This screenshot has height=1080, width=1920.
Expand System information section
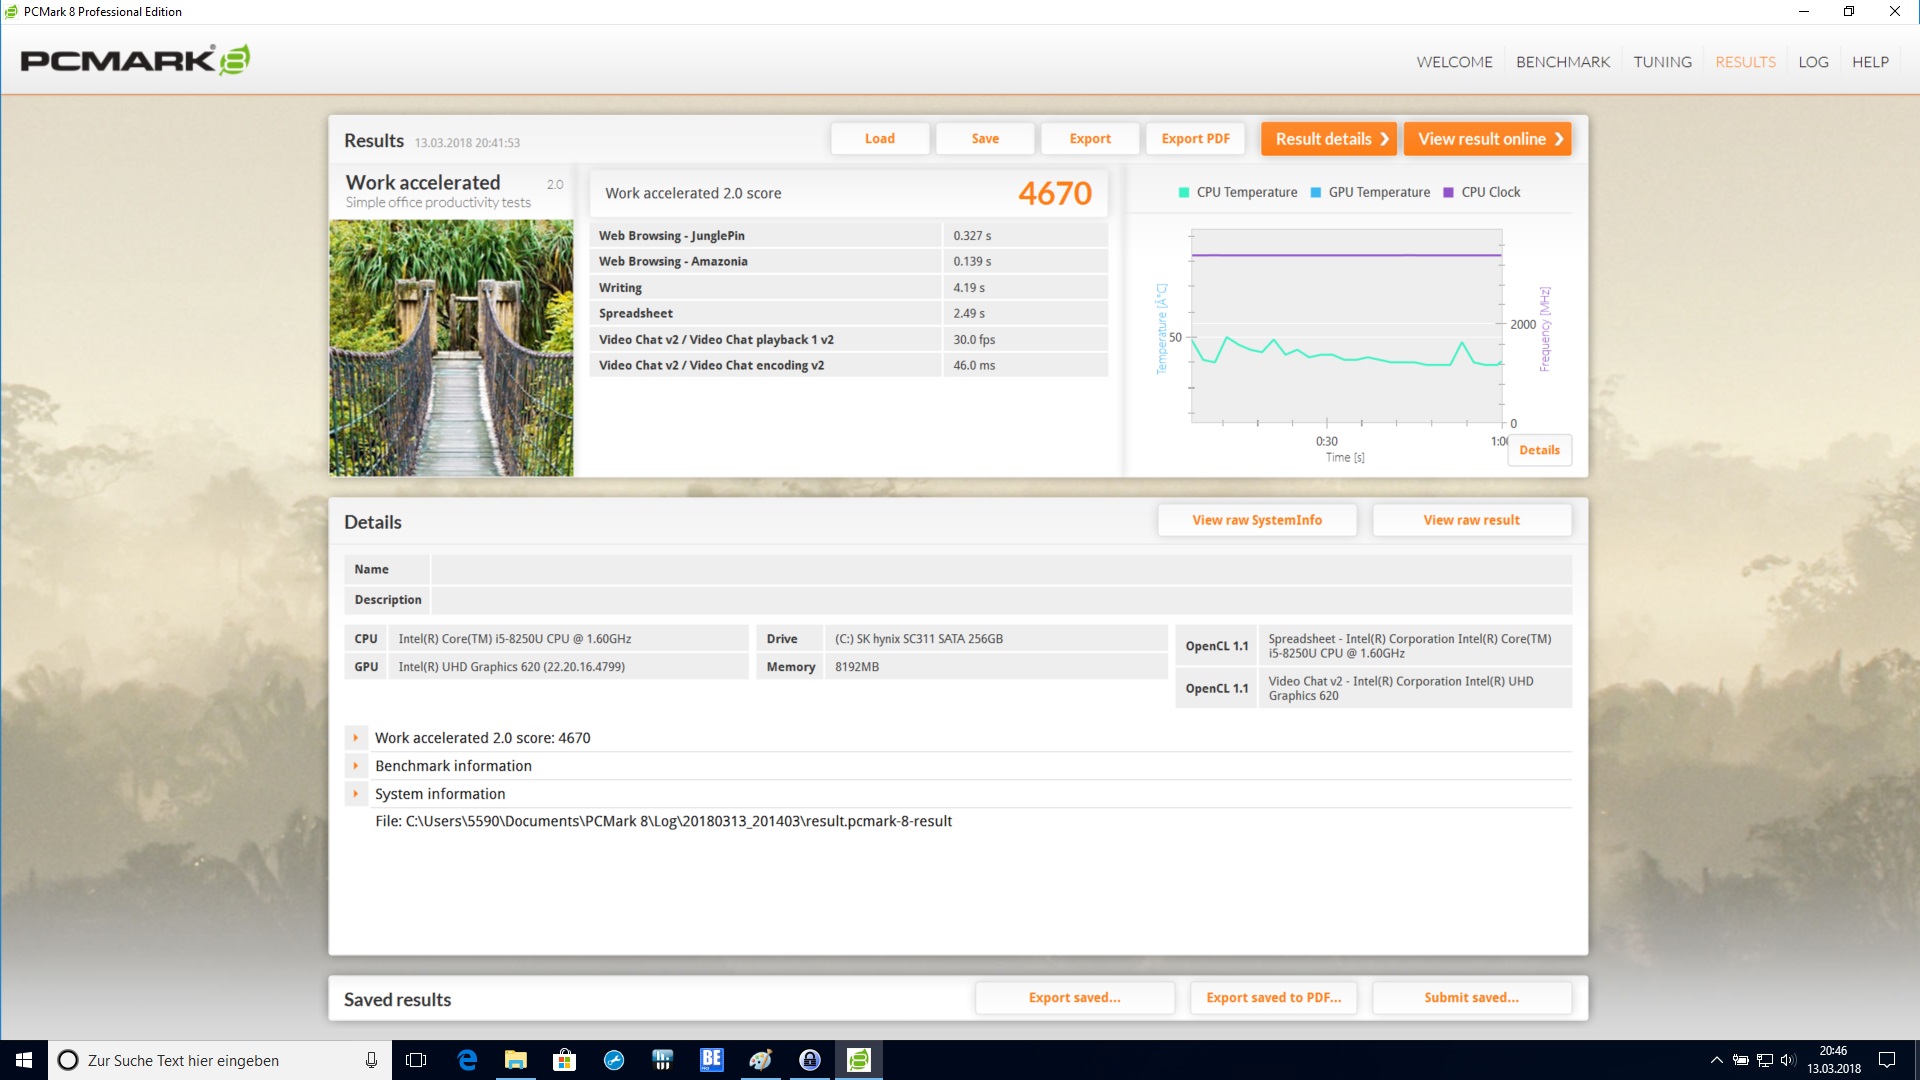click(355, 794)
